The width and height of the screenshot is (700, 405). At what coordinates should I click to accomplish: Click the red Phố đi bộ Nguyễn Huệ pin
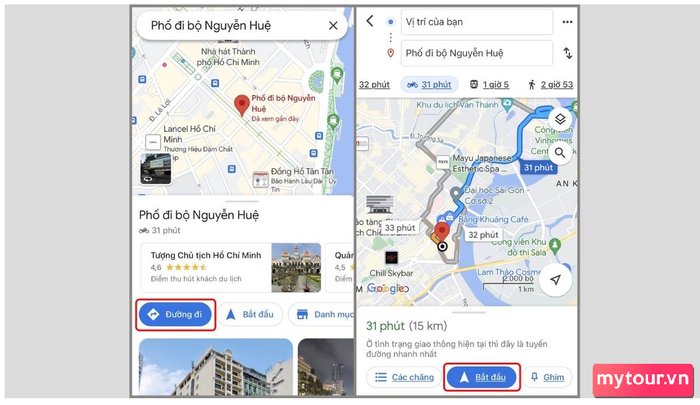pos(242,106)
